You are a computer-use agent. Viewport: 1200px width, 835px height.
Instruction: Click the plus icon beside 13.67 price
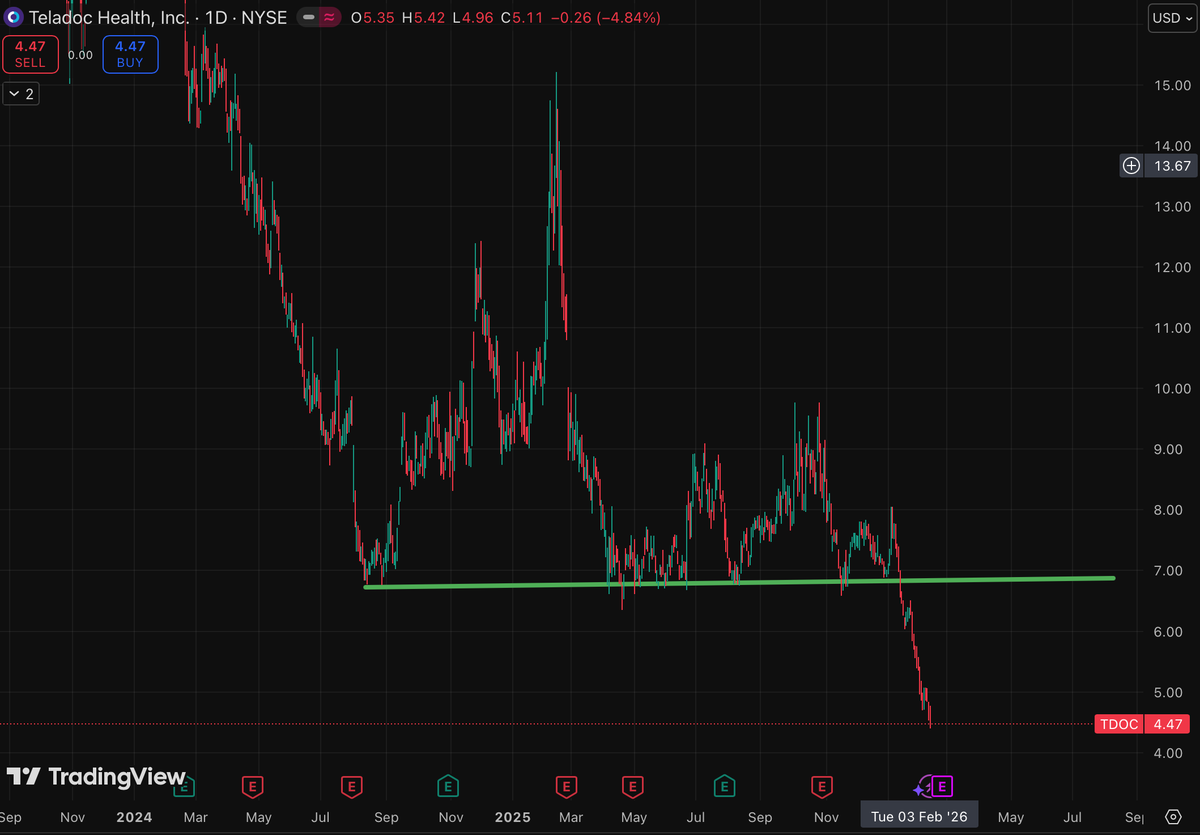coord(1131,166)
